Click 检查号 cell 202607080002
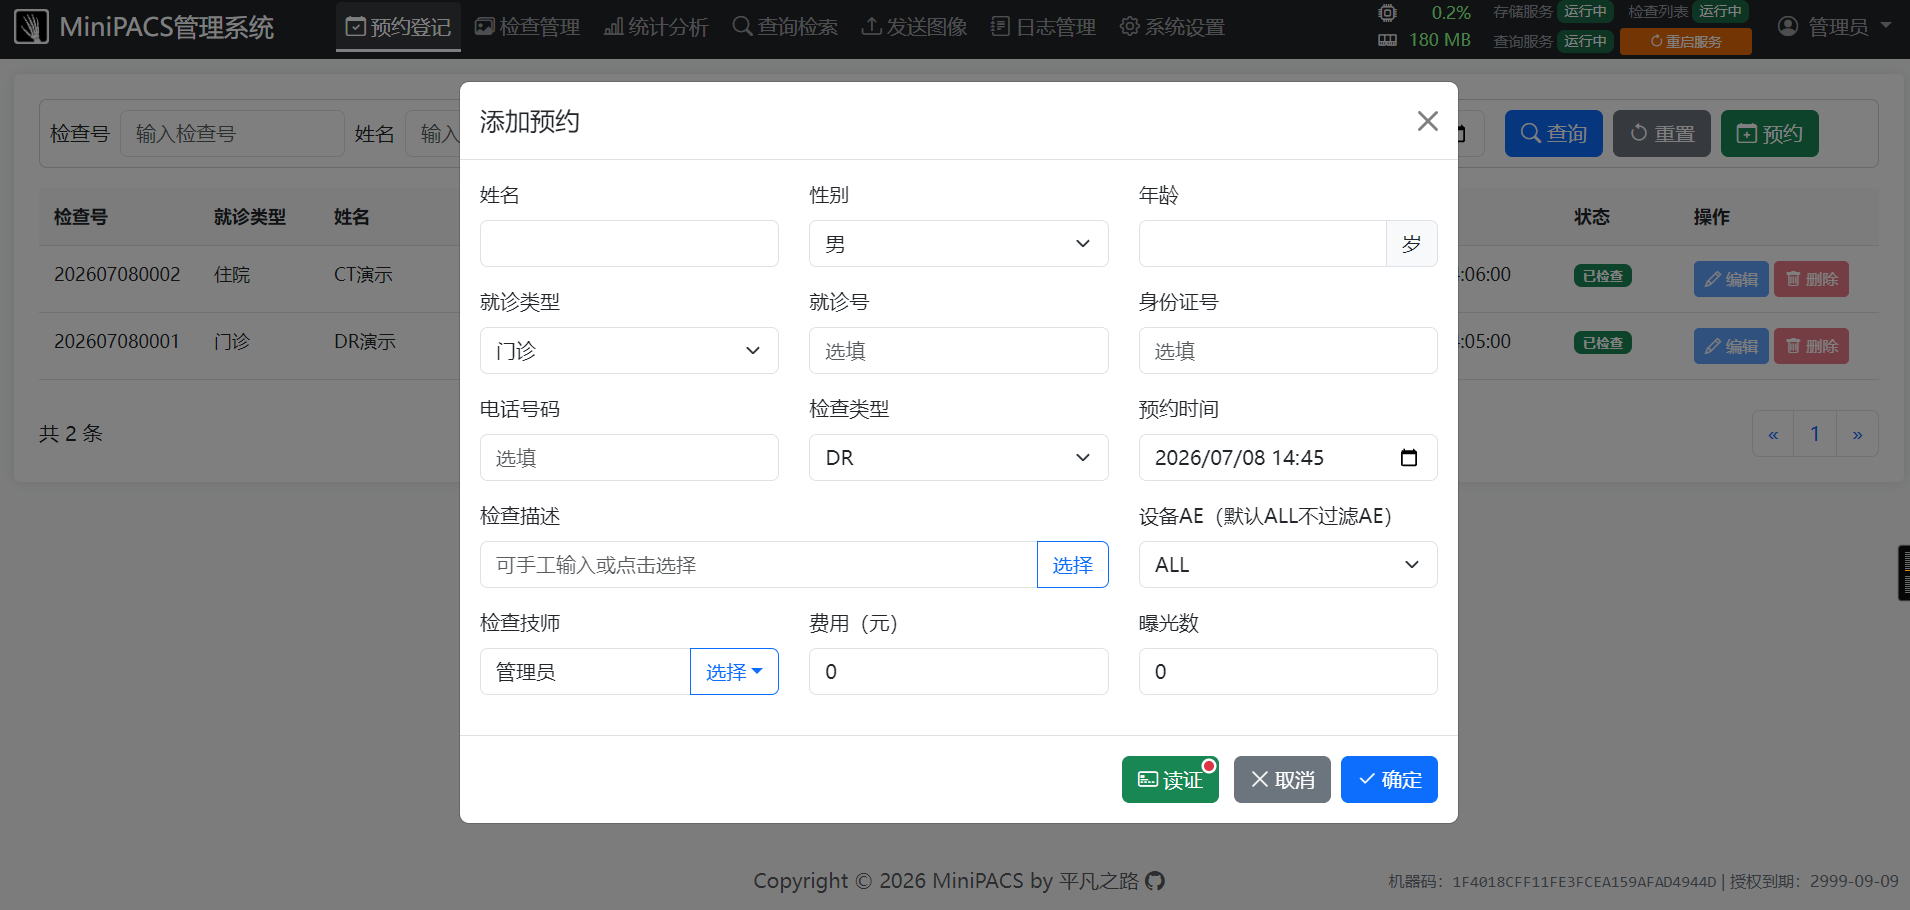Image resolution: width=1910 pixels, height=910 pixels. click(117, 274)
